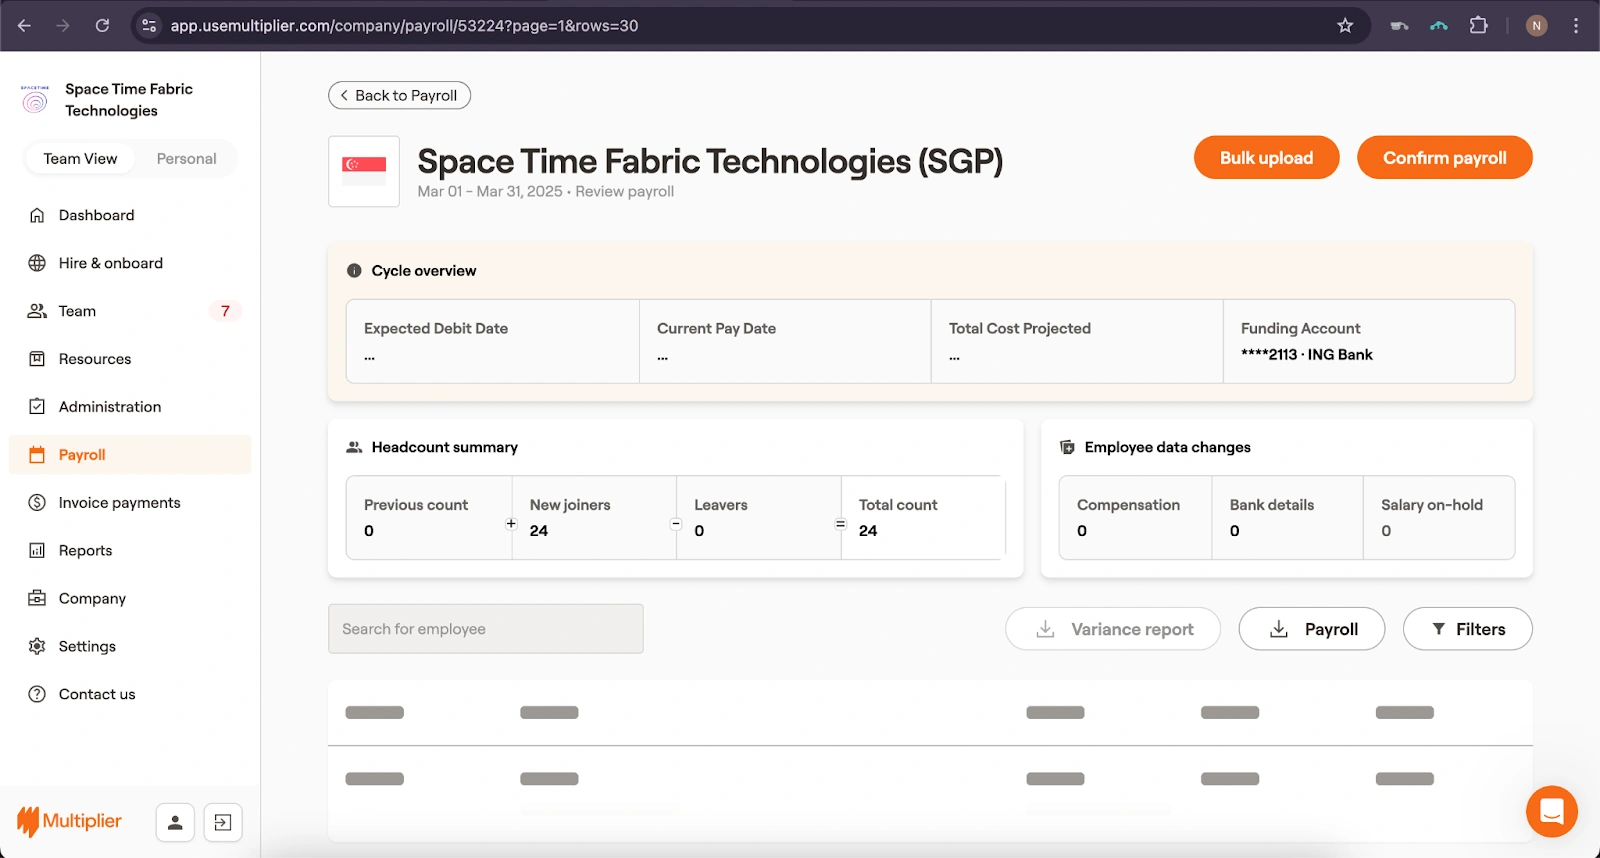The height and width of the screenshot is (858, 1600).
Task: Click the Leavers count card
Action: (758, 518)
